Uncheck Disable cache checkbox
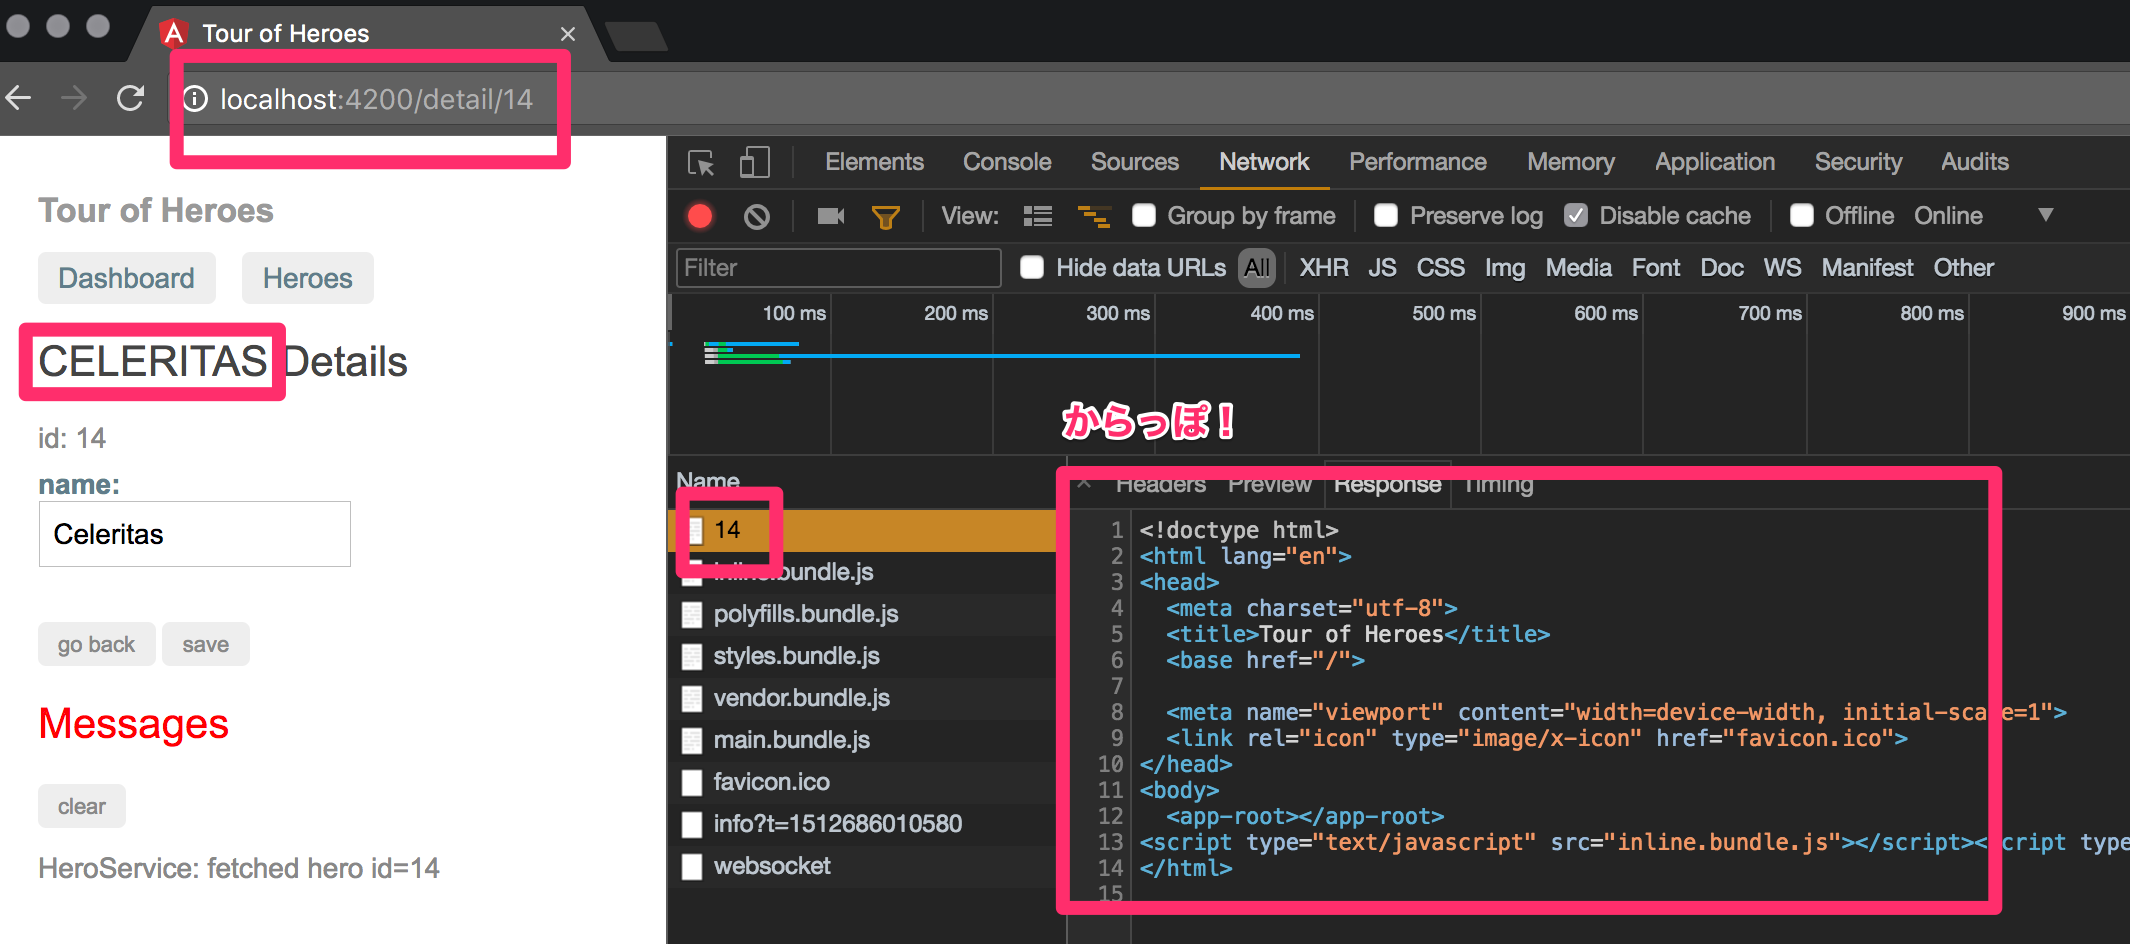 tap(1576, 216)
